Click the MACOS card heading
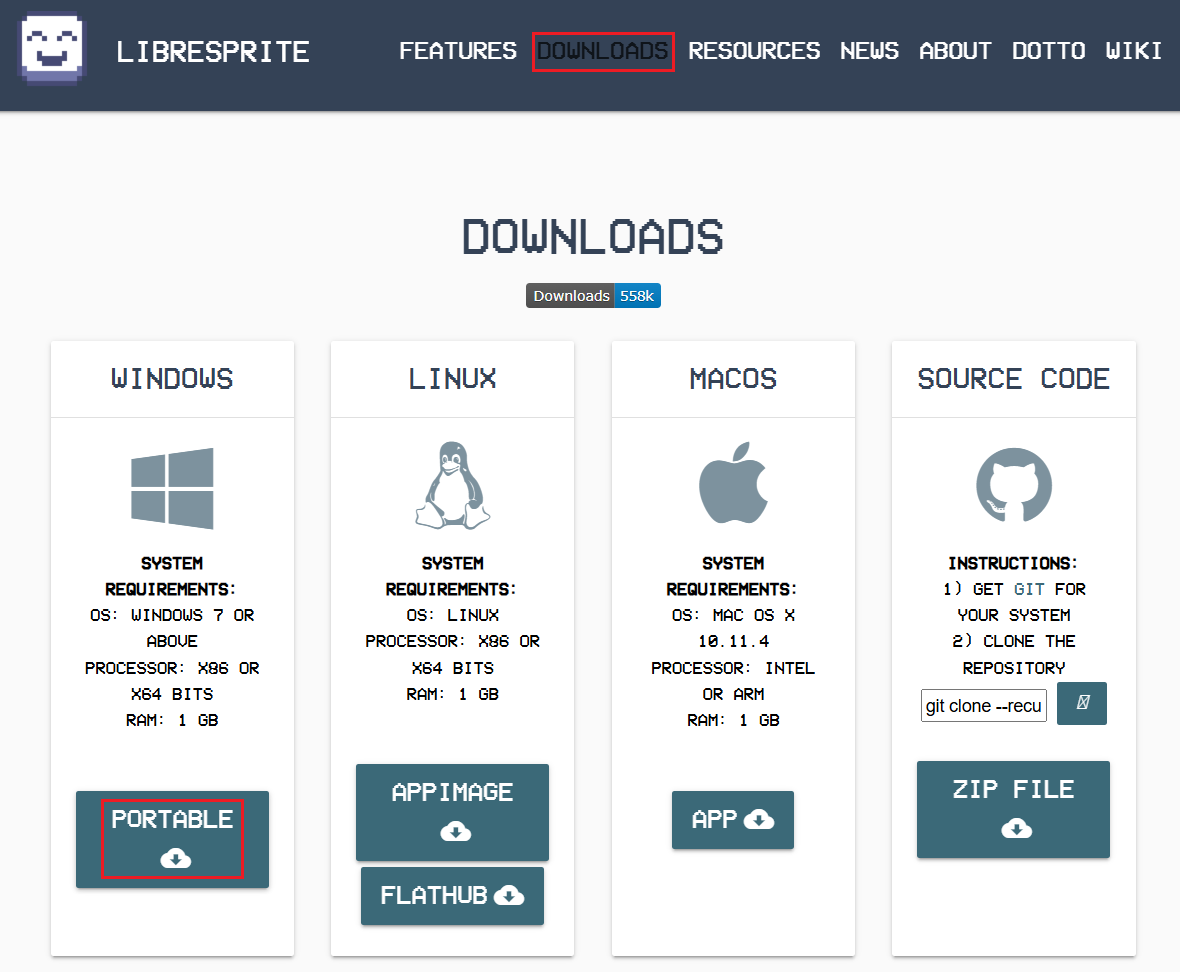The width and height of the screenshot is (1180, 972). 733,378
